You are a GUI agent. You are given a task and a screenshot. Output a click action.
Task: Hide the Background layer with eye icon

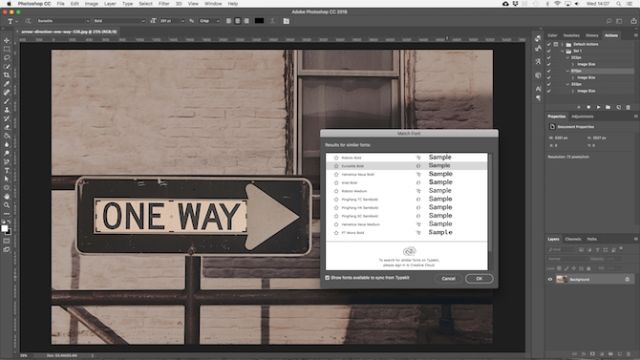[x=550, y=280]
